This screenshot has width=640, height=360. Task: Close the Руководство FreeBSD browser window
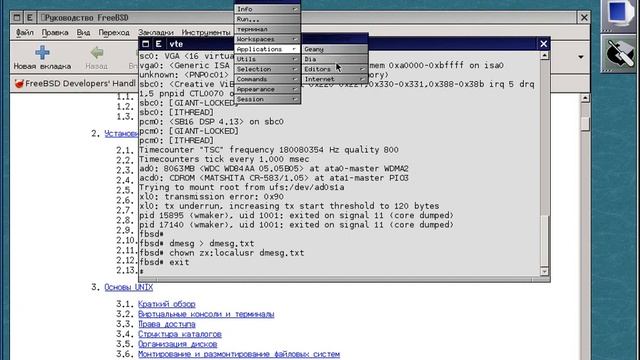click(584, 18)
